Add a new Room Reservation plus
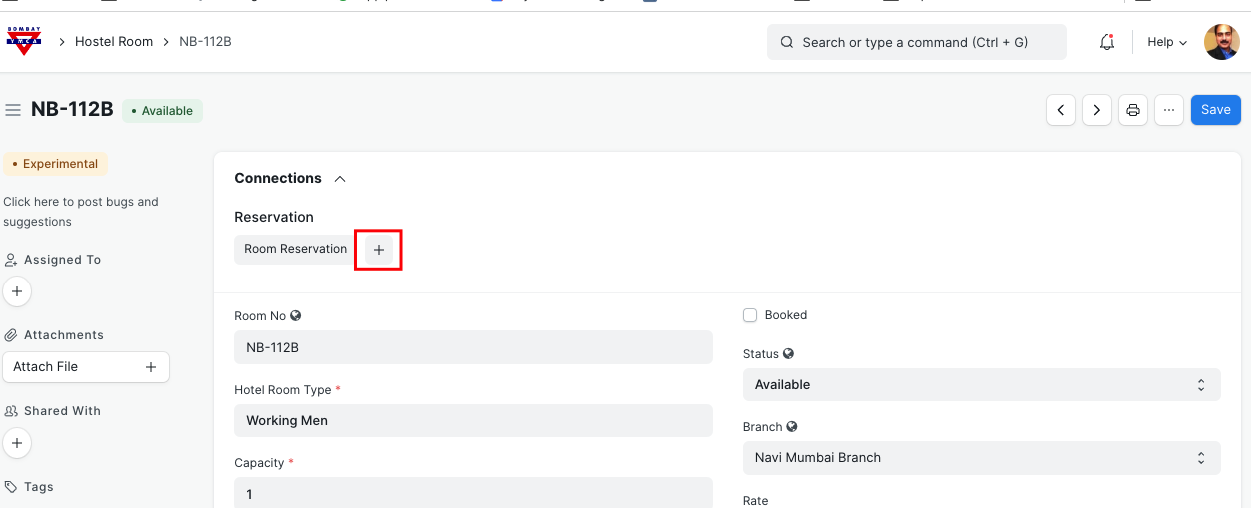The width and height of the screenshot is (1251, 508). [x=379, y=250]
